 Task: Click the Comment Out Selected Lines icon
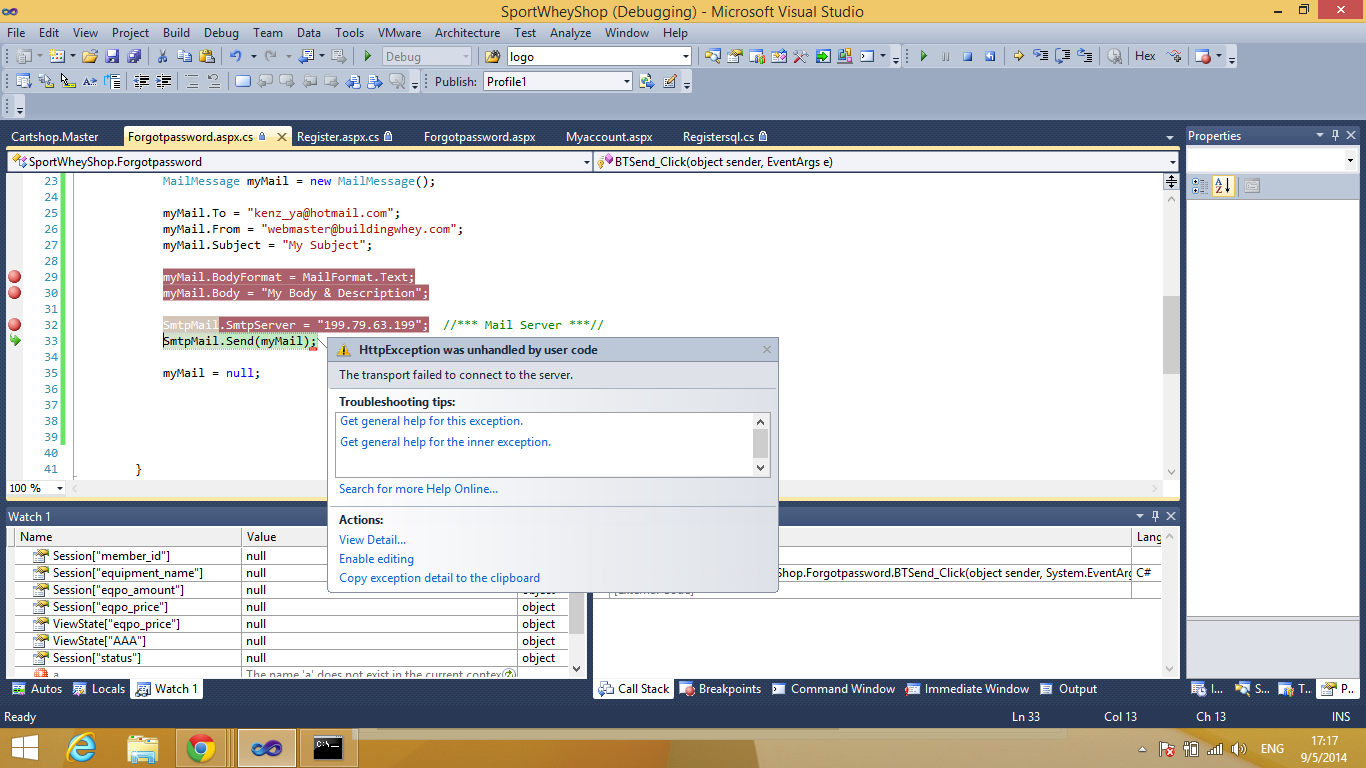click(x=191, y=82)
